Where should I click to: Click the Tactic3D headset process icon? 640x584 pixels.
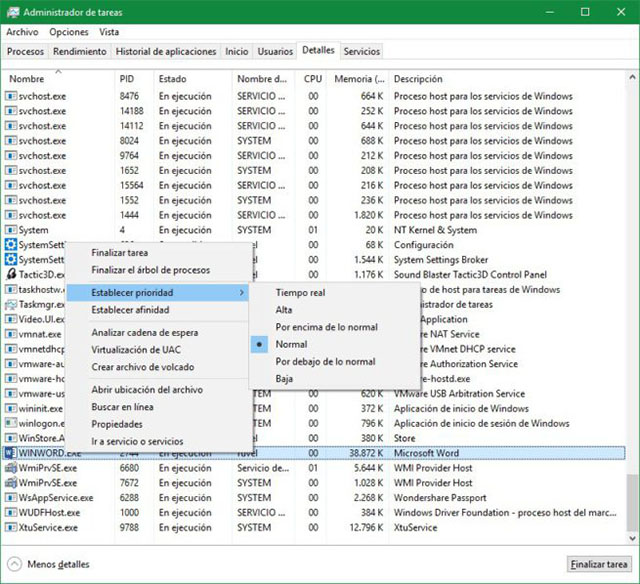click(x=11, y=274)
